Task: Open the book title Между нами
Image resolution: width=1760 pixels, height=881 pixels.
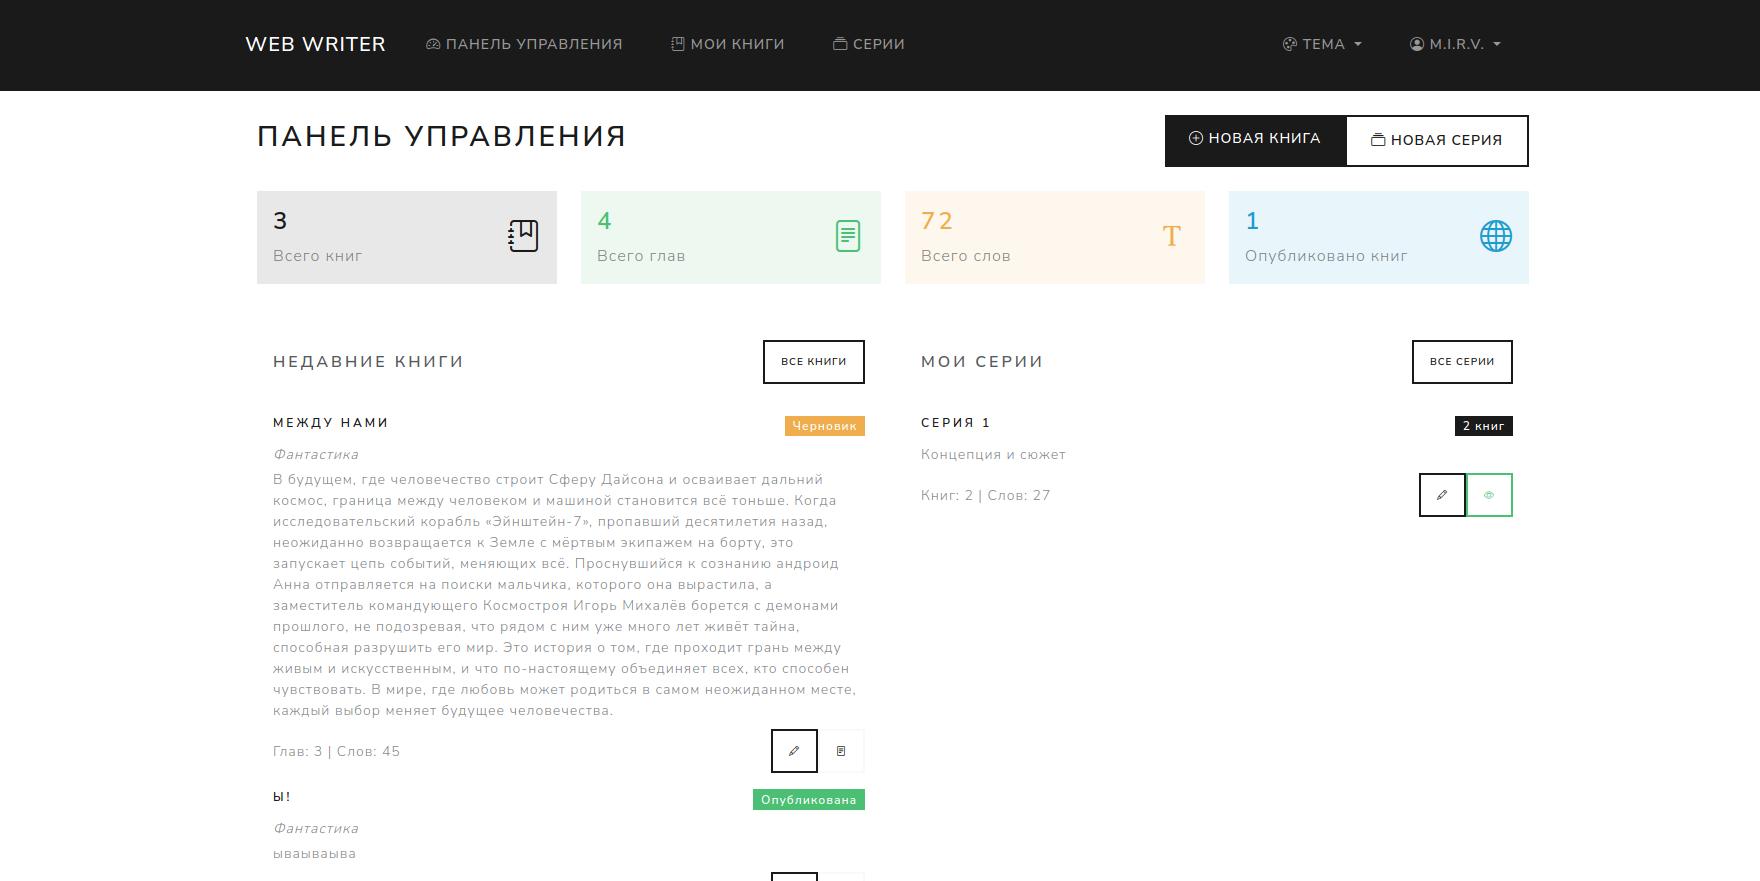Action: [331, 423]
